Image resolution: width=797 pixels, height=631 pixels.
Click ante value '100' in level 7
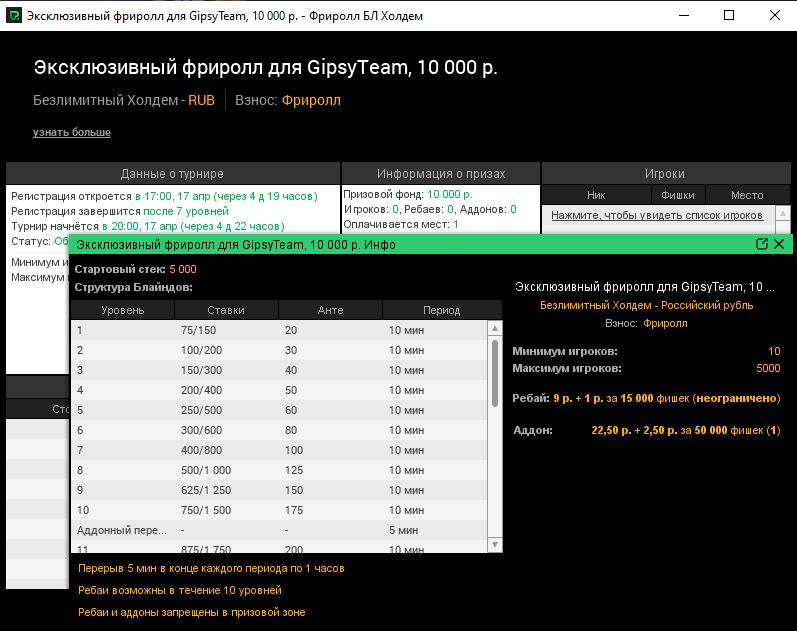pyautogui.click(x=294, y=450)
